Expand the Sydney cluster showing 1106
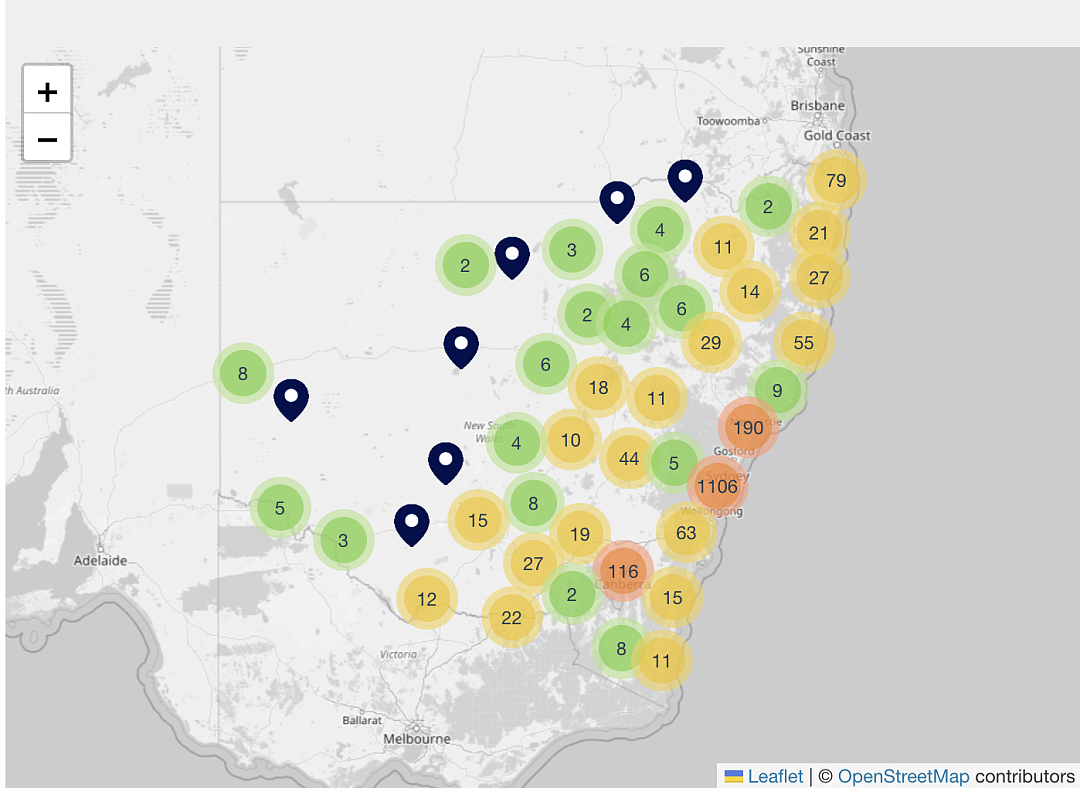 717,486
